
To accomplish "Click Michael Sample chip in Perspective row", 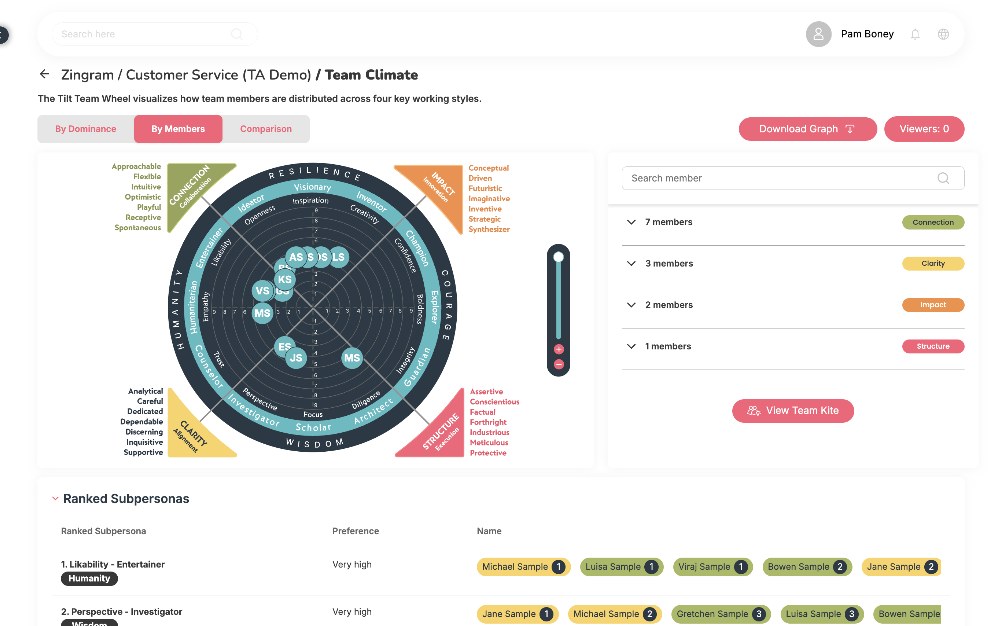I will point(615,614).
